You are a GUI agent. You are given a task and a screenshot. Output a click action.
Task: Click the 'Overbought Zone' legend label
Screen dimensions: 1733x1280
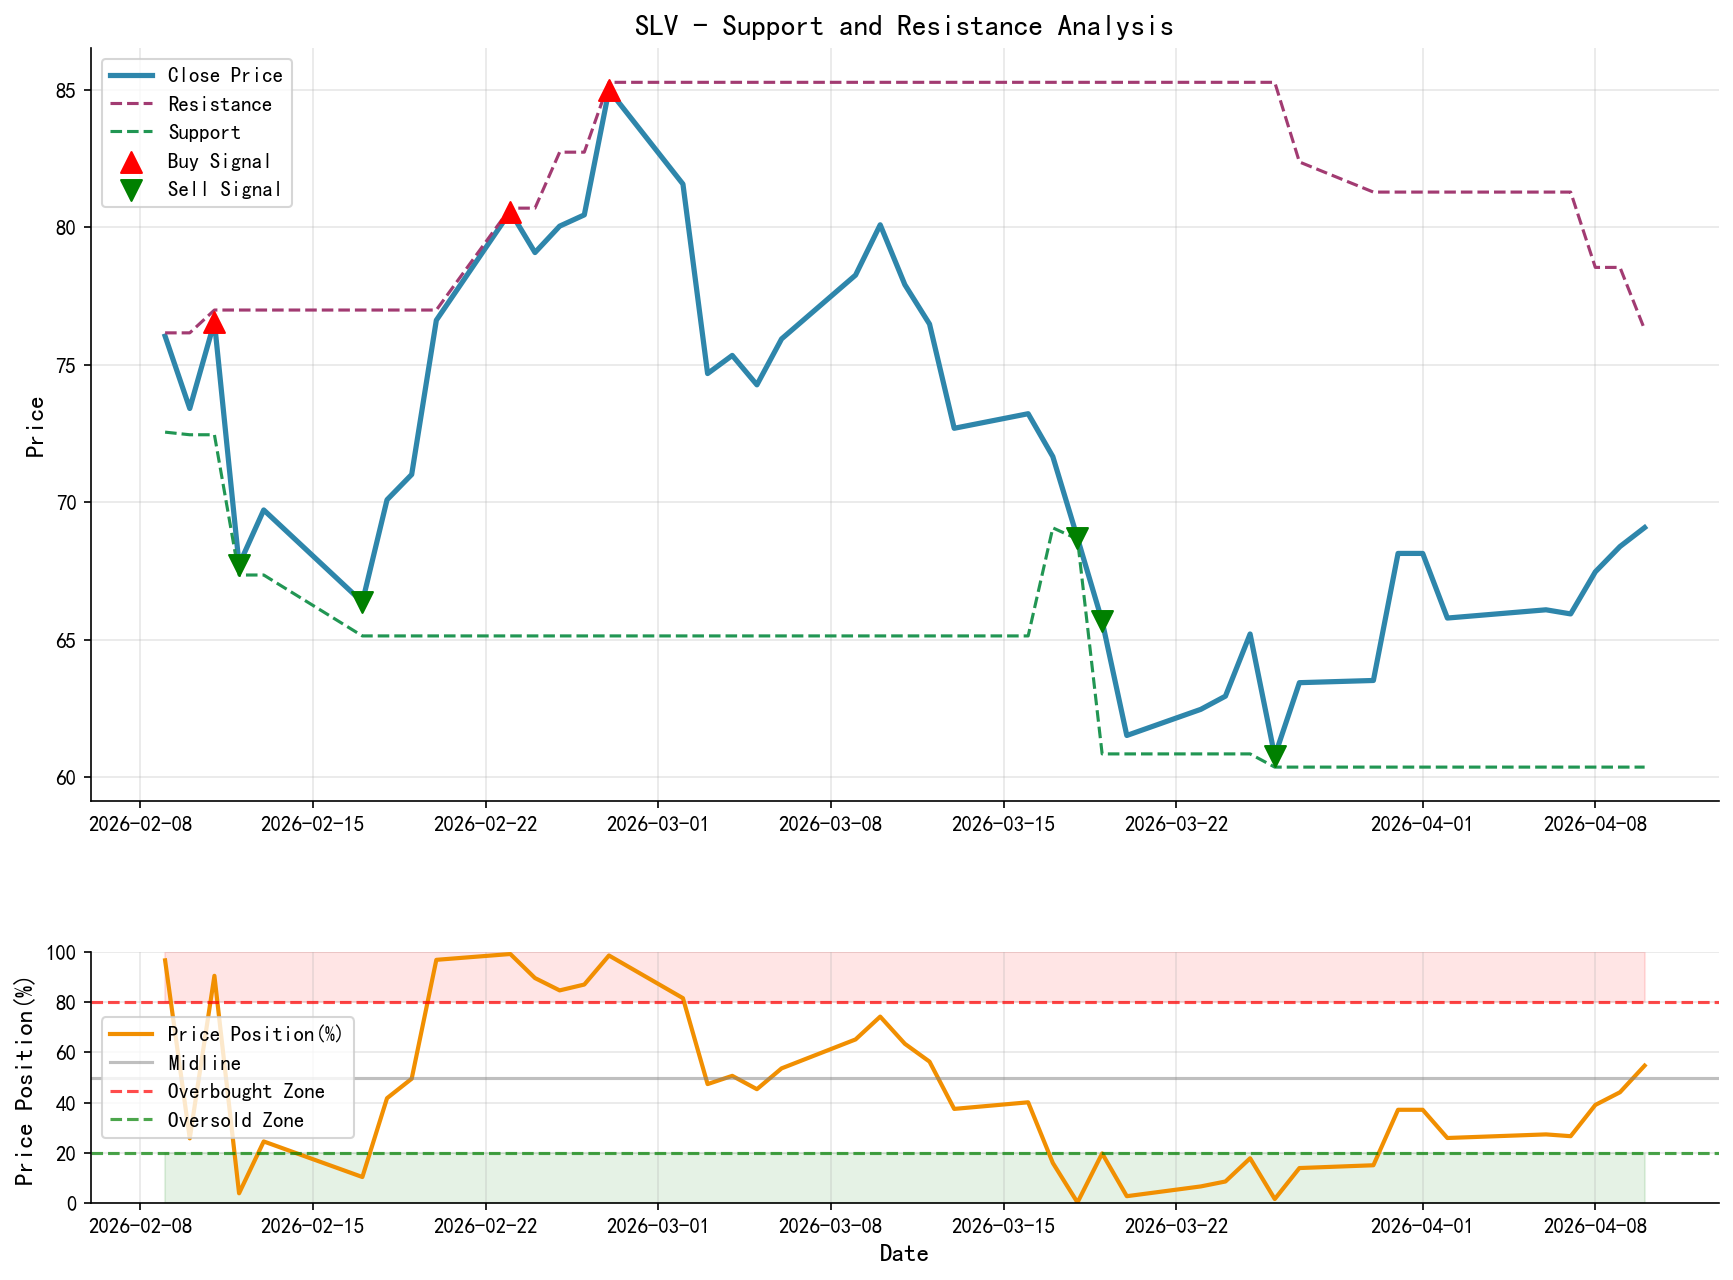246,1092
